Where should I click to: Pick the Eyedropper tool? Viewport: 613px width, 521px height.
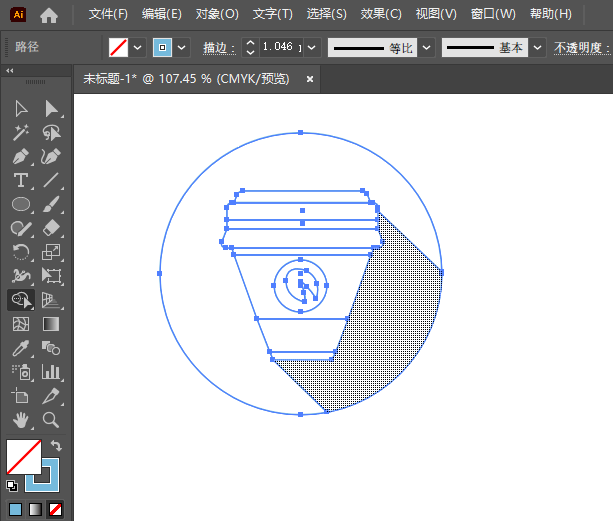pyautogui.click(x=21, y=348)
